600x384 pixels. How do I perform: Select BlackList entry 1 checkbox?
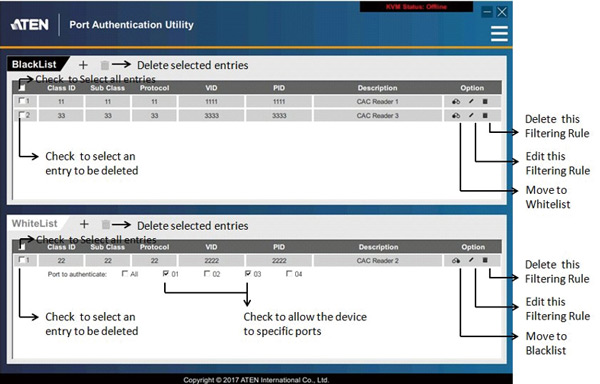[x=21, y=101]
